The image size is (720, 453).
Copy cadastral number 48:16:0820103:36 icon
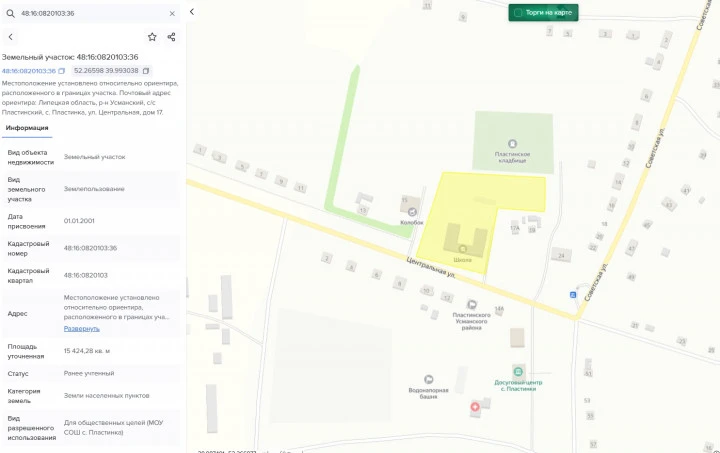pyautogui.click(x=62, y=71)
